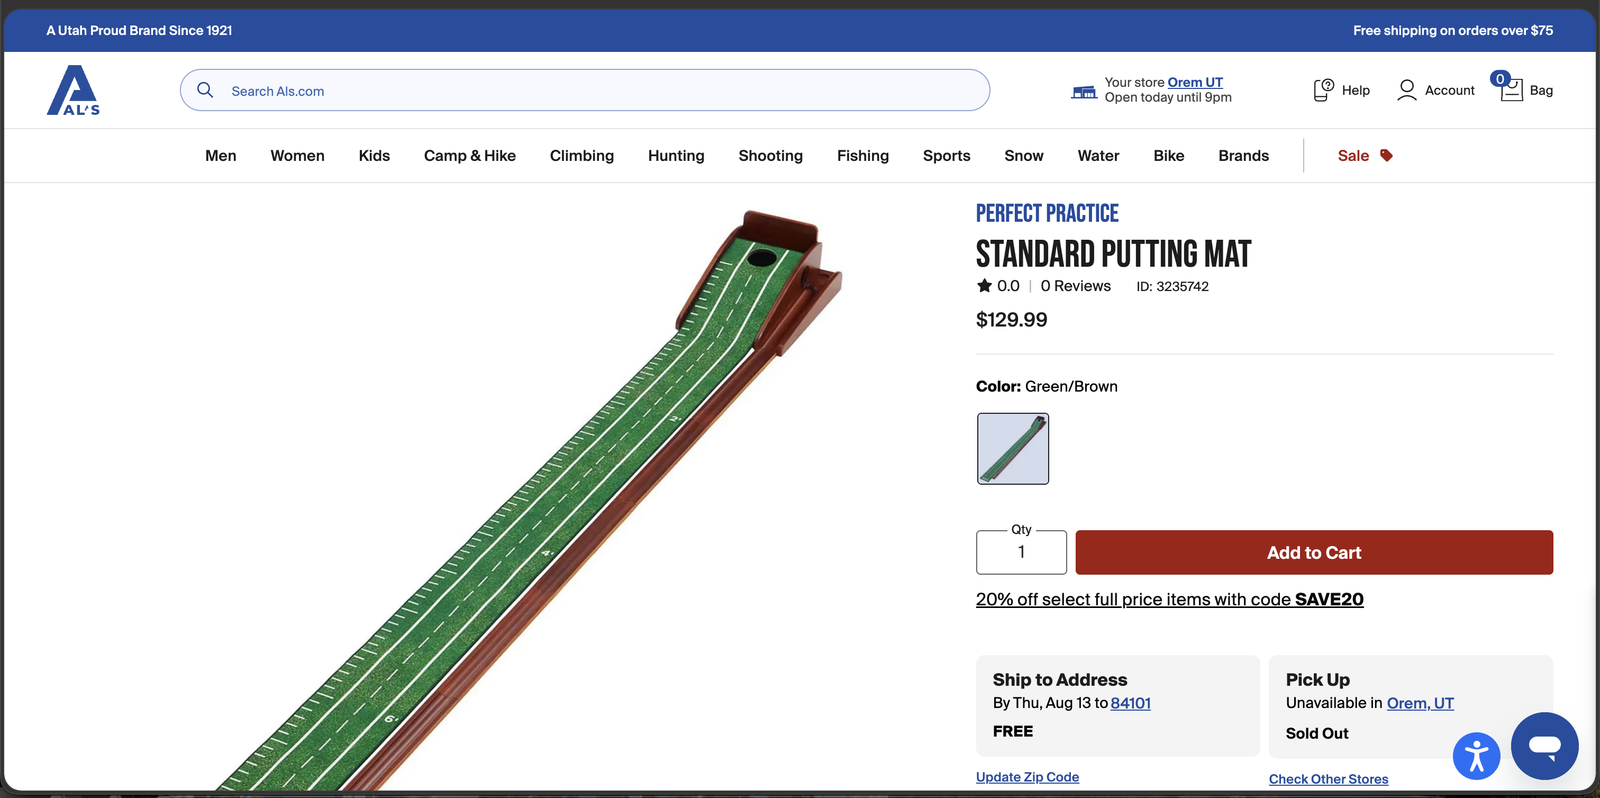Open the Camp & Hike menu
The image size is (1600, 798).
[x=470, y=155]
